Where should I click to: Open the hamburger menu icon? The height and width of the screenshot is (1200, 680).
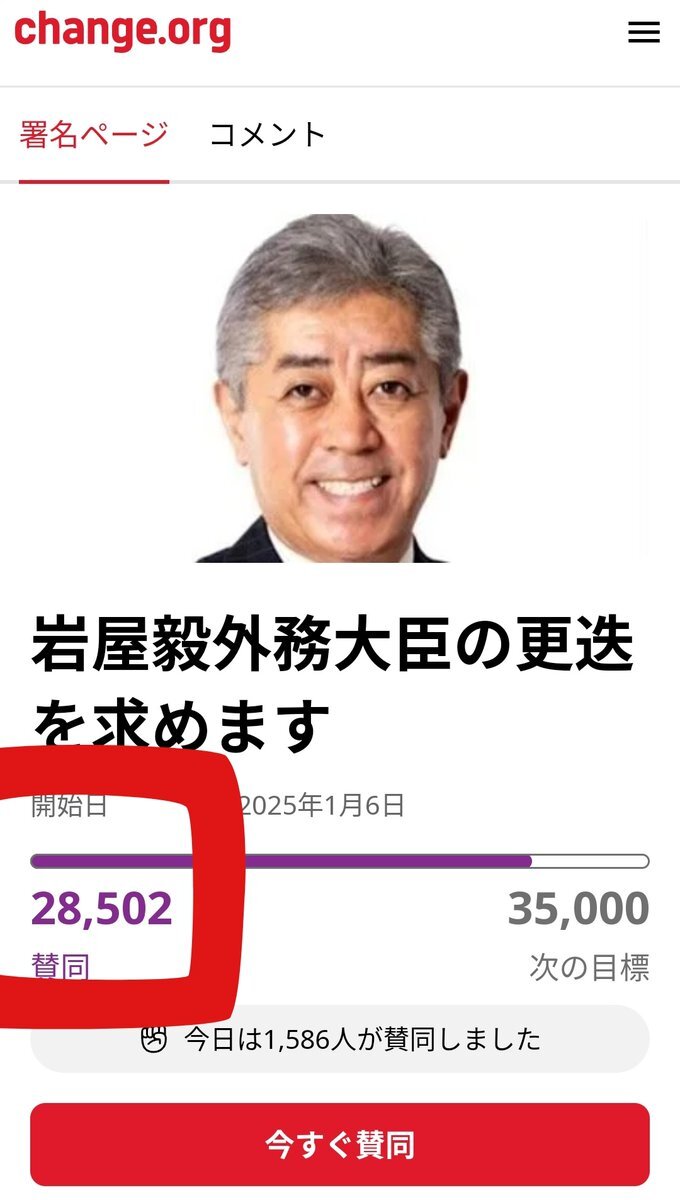pos(644,32)
